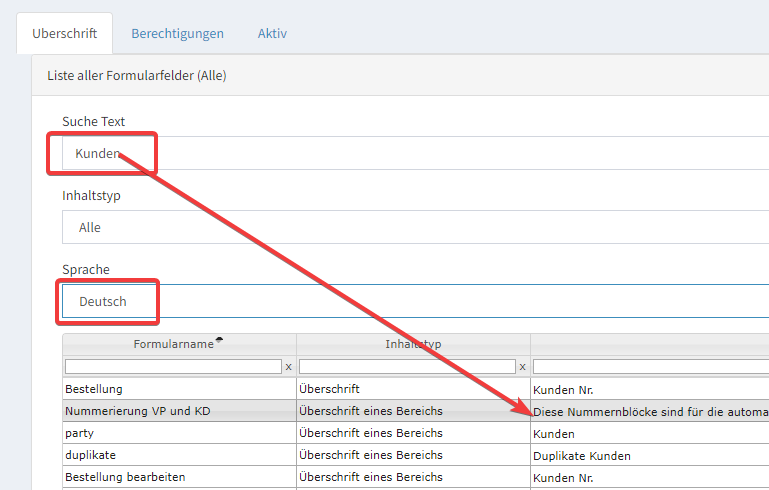Image resolution: width=769 pixels, height=490 pixels.
Task: Switch to the Berechtigungen tab
Action: [177, 33]
